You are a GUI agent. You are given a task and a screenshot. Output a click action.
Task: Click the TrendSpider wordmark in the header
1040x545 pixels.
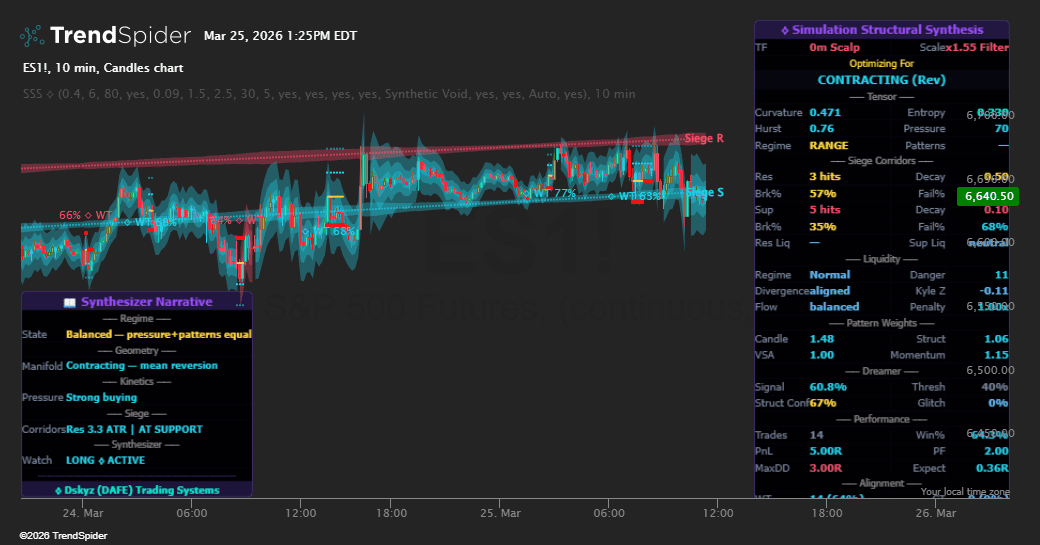(120, 35)
